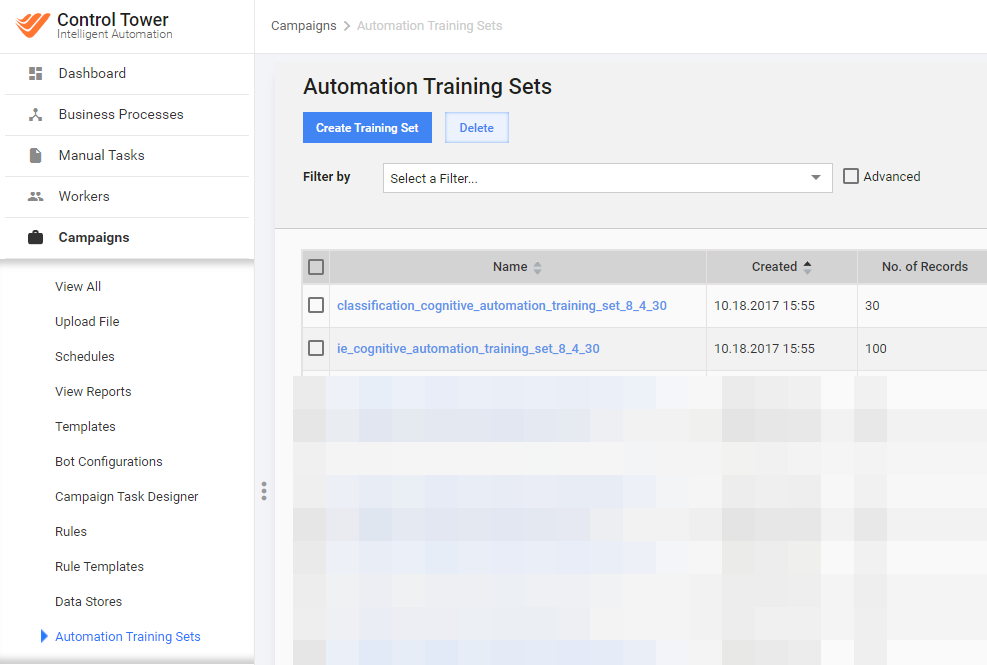Click Create Training Set button

[367, 128]
